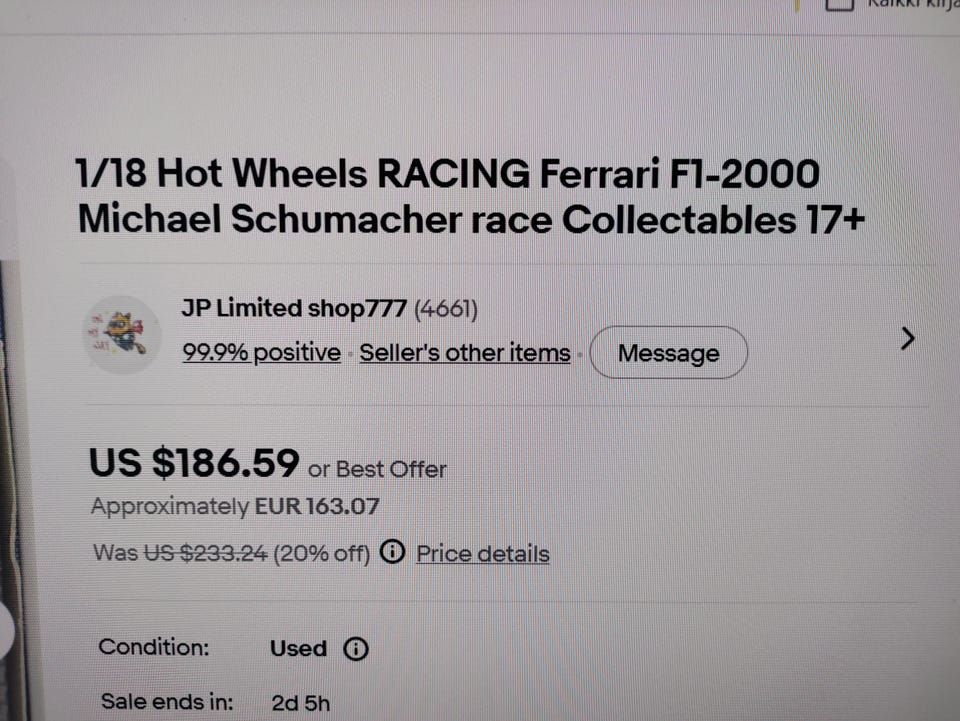Click the seller's raccoon avatar image

pyautogui.click(x=122, y=334)
